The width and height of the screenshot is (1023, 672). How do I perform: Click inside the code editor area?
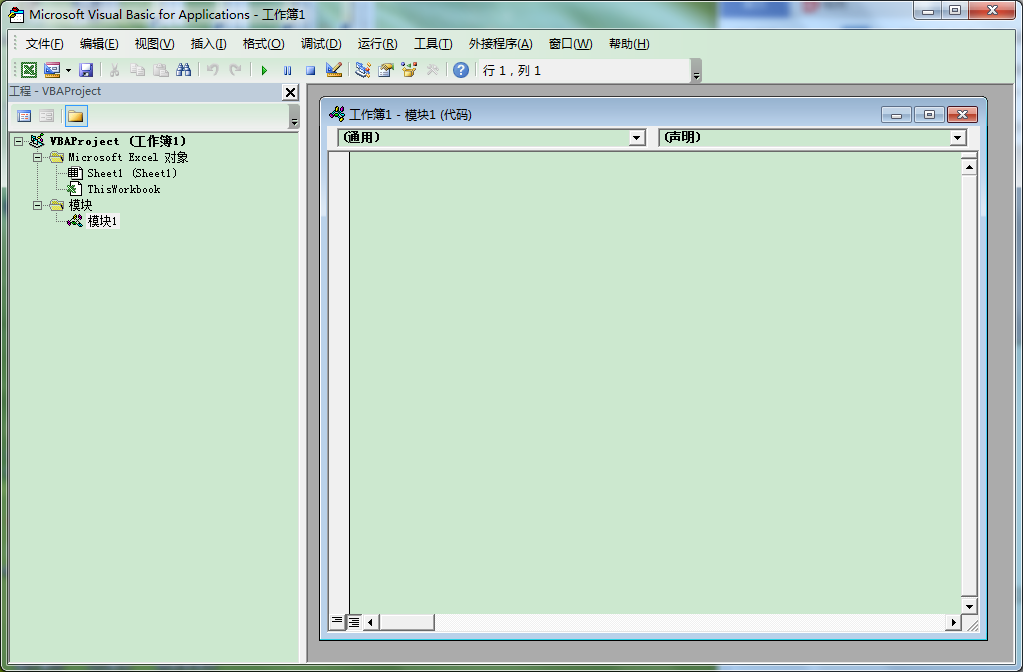655,382
